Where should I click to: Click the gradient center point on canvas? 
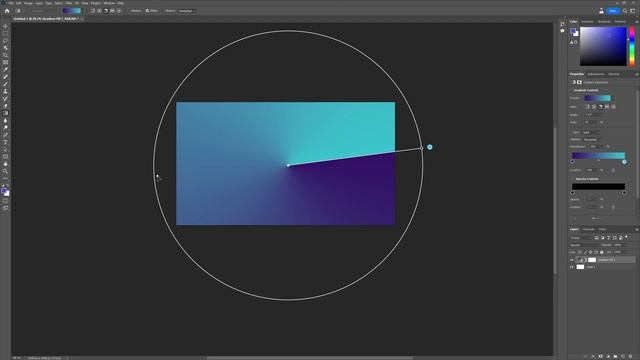288,165
